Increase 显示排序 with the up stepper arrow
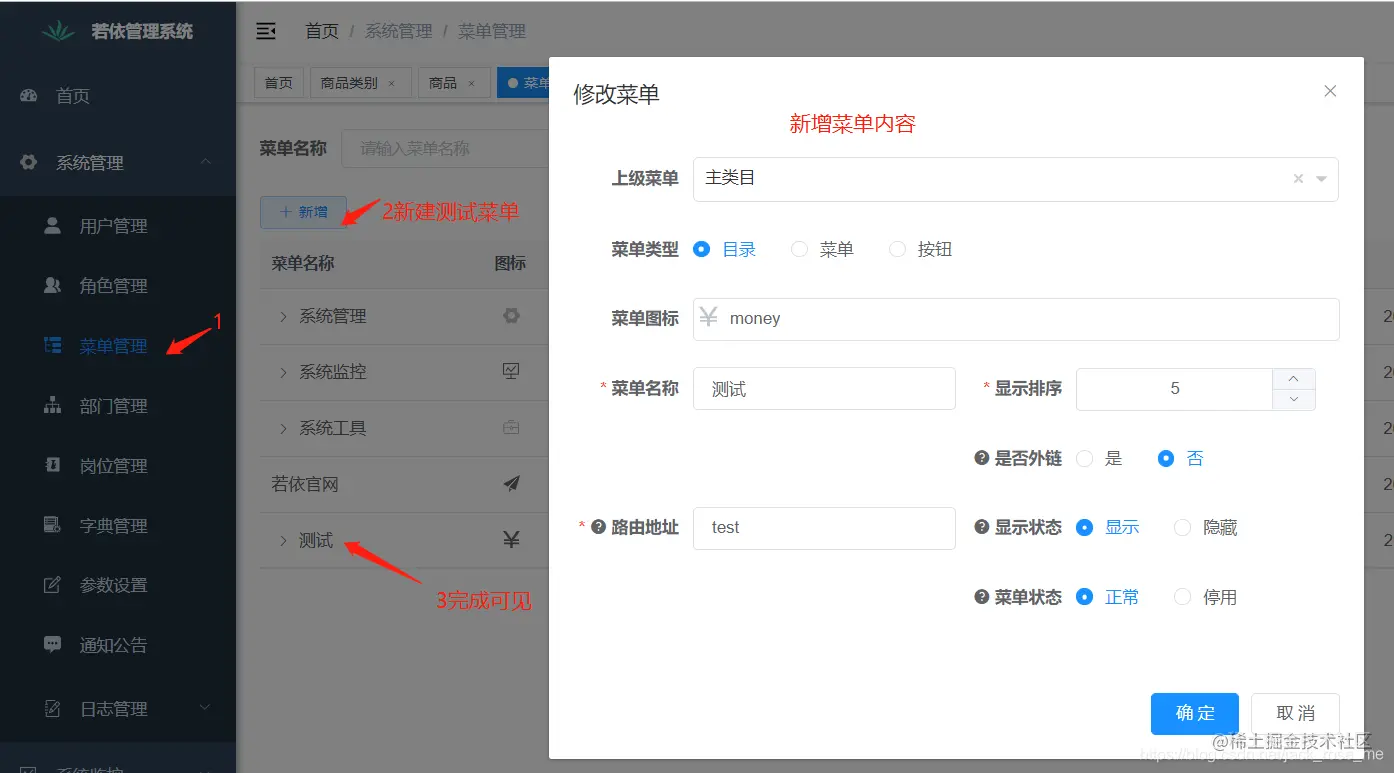The width and height of the screenshot is (1394, 773). pyautogui.click(x=1293, y=379)
